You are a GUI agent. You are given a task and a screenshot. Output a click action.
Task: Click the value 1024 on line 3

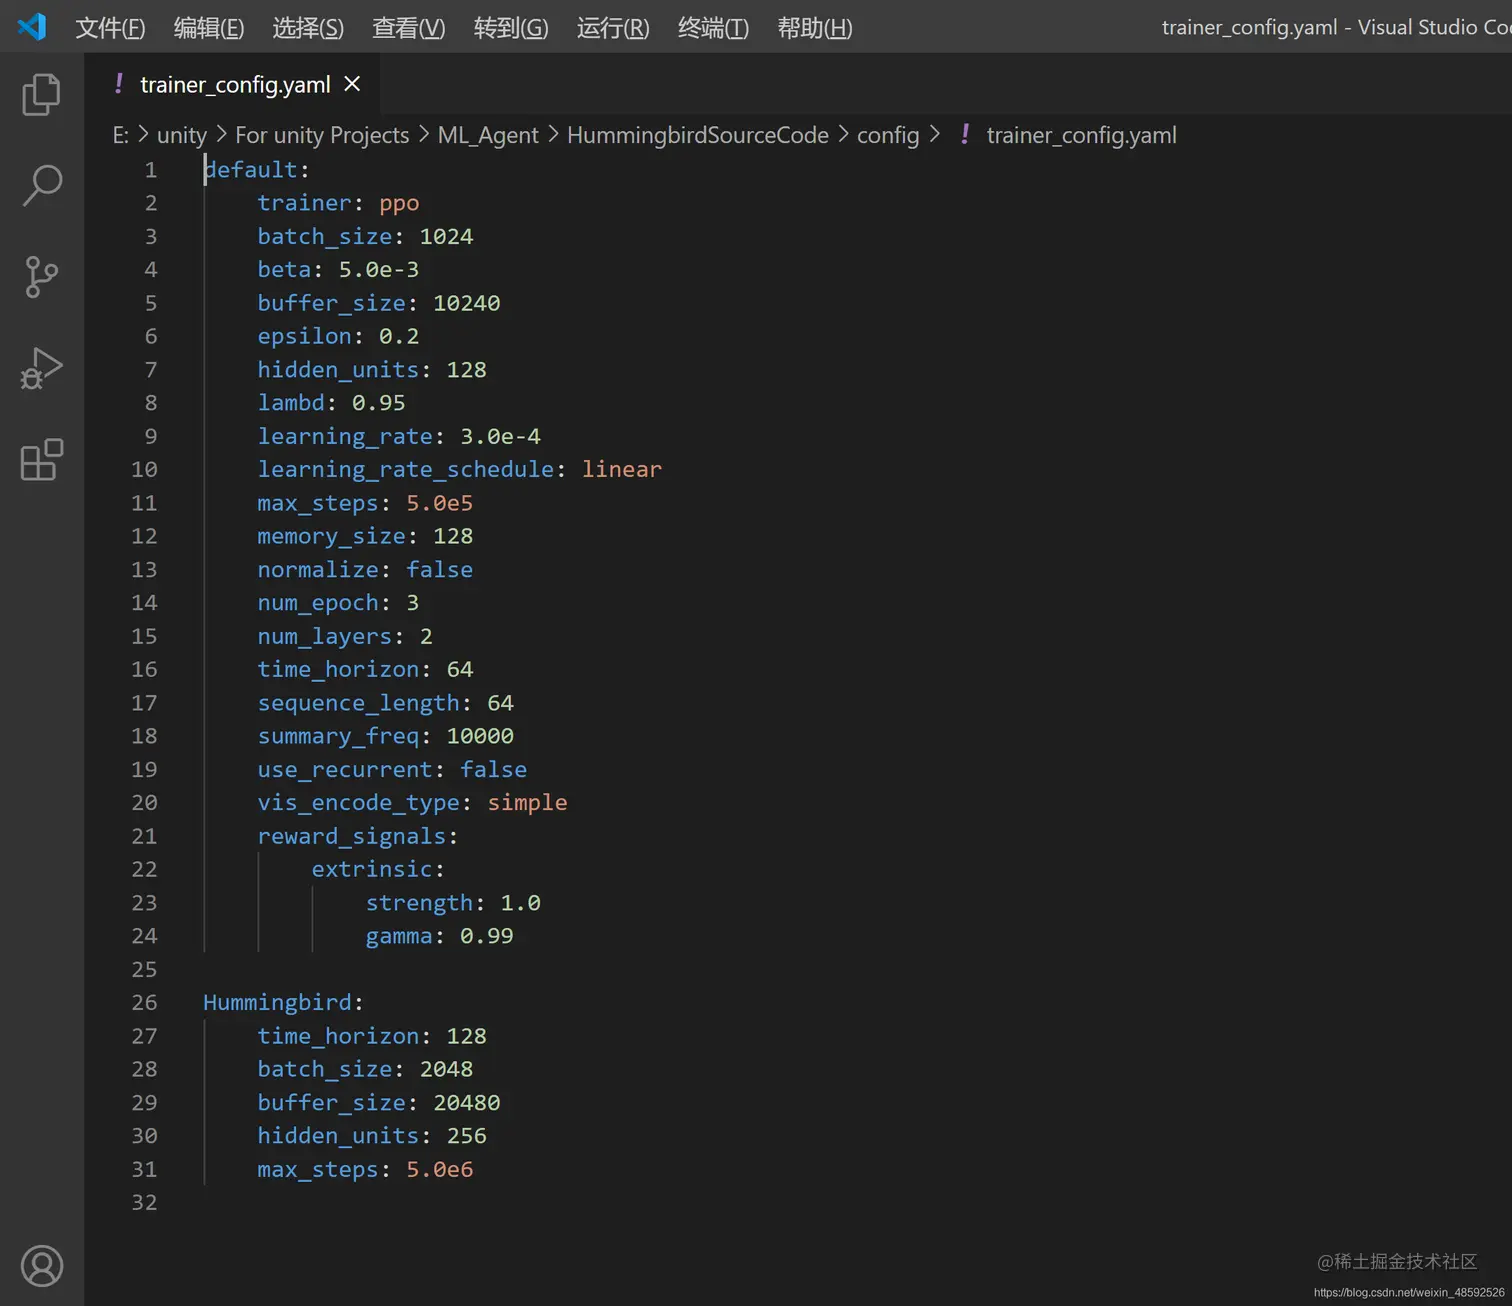tap(446, 236)
